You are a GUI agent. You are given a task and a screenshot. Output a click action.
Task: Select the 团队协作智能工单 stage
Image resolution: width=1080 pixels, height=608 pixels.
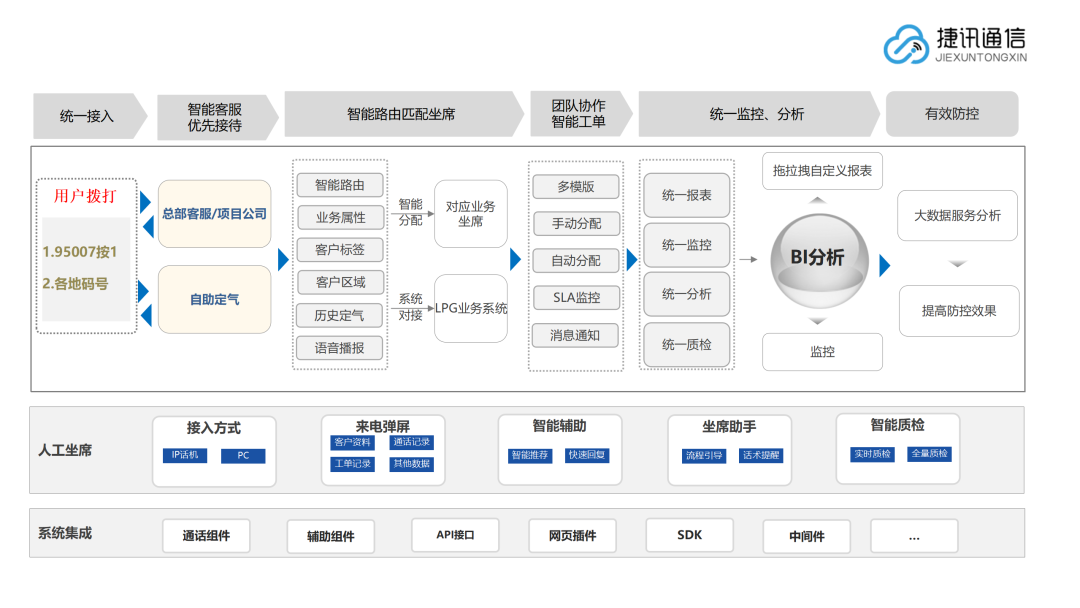577,113
